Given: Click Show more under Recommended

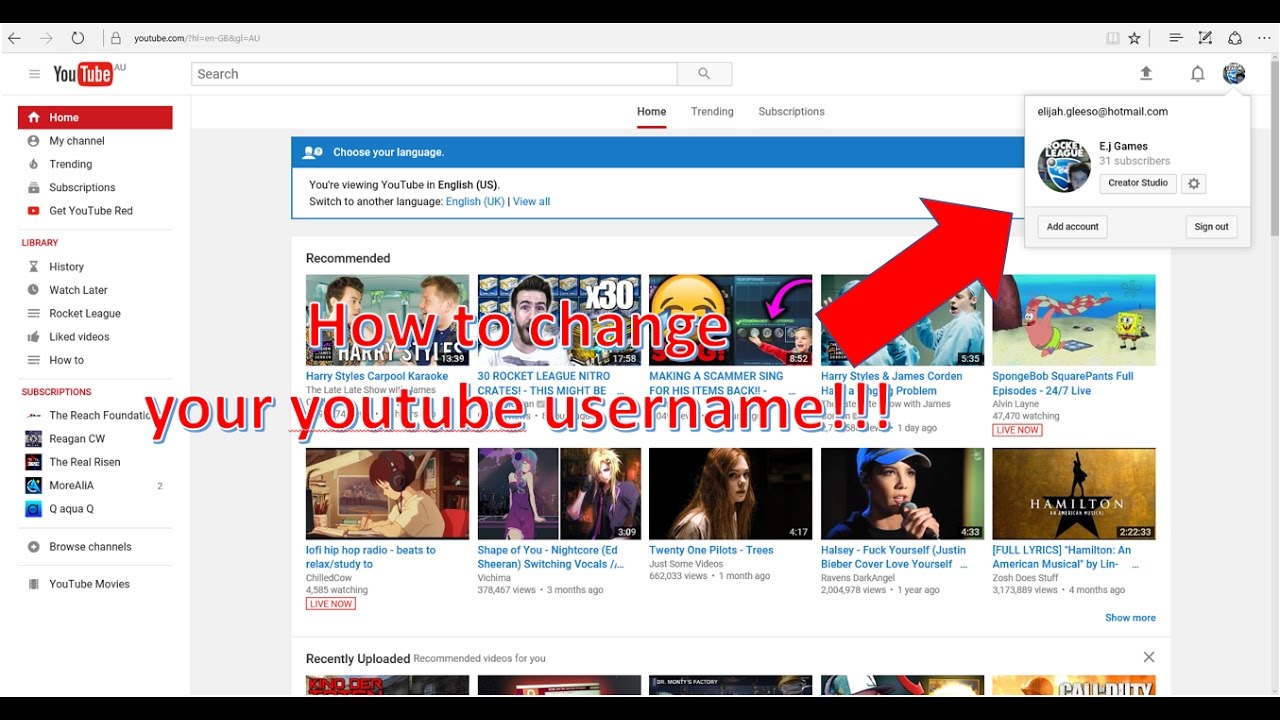Looking at the screenshot, I should click(x=1130, y=618).
